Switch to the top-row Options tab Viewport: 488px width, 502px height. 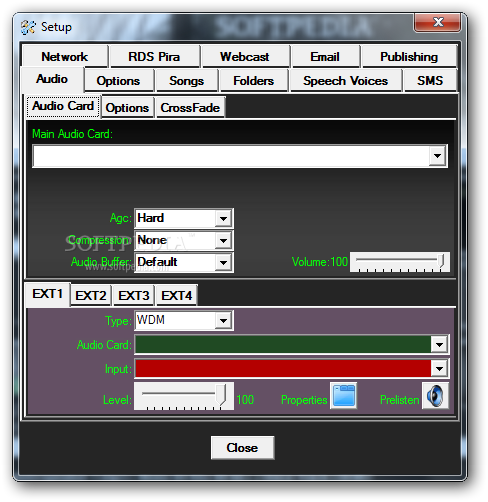[x=118, y=81]
